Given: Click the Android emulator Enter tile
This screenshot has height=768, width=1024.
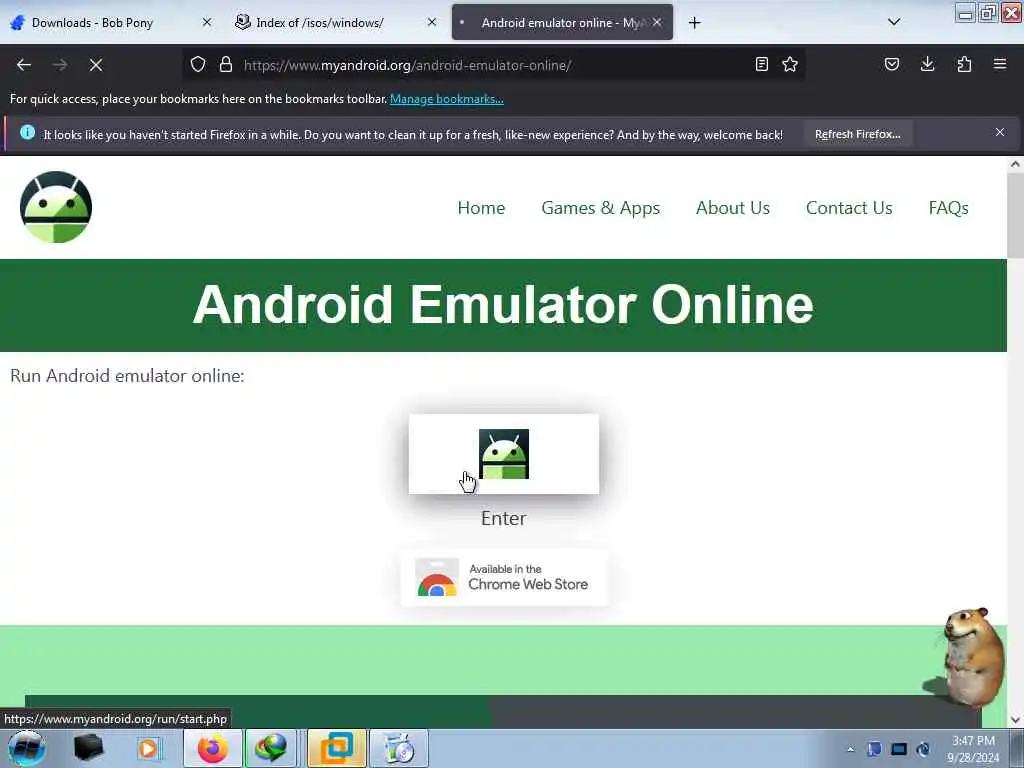Looking at the screenshot, I should click(504, 454).
